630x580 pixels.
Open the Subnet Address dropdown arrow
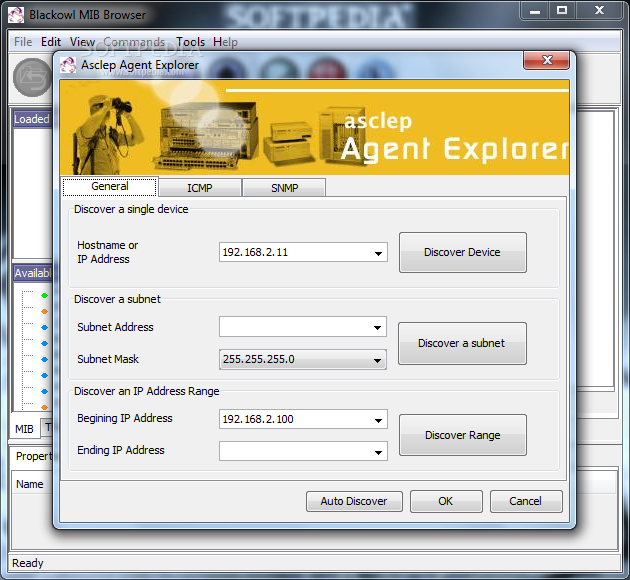coord(377,327)
